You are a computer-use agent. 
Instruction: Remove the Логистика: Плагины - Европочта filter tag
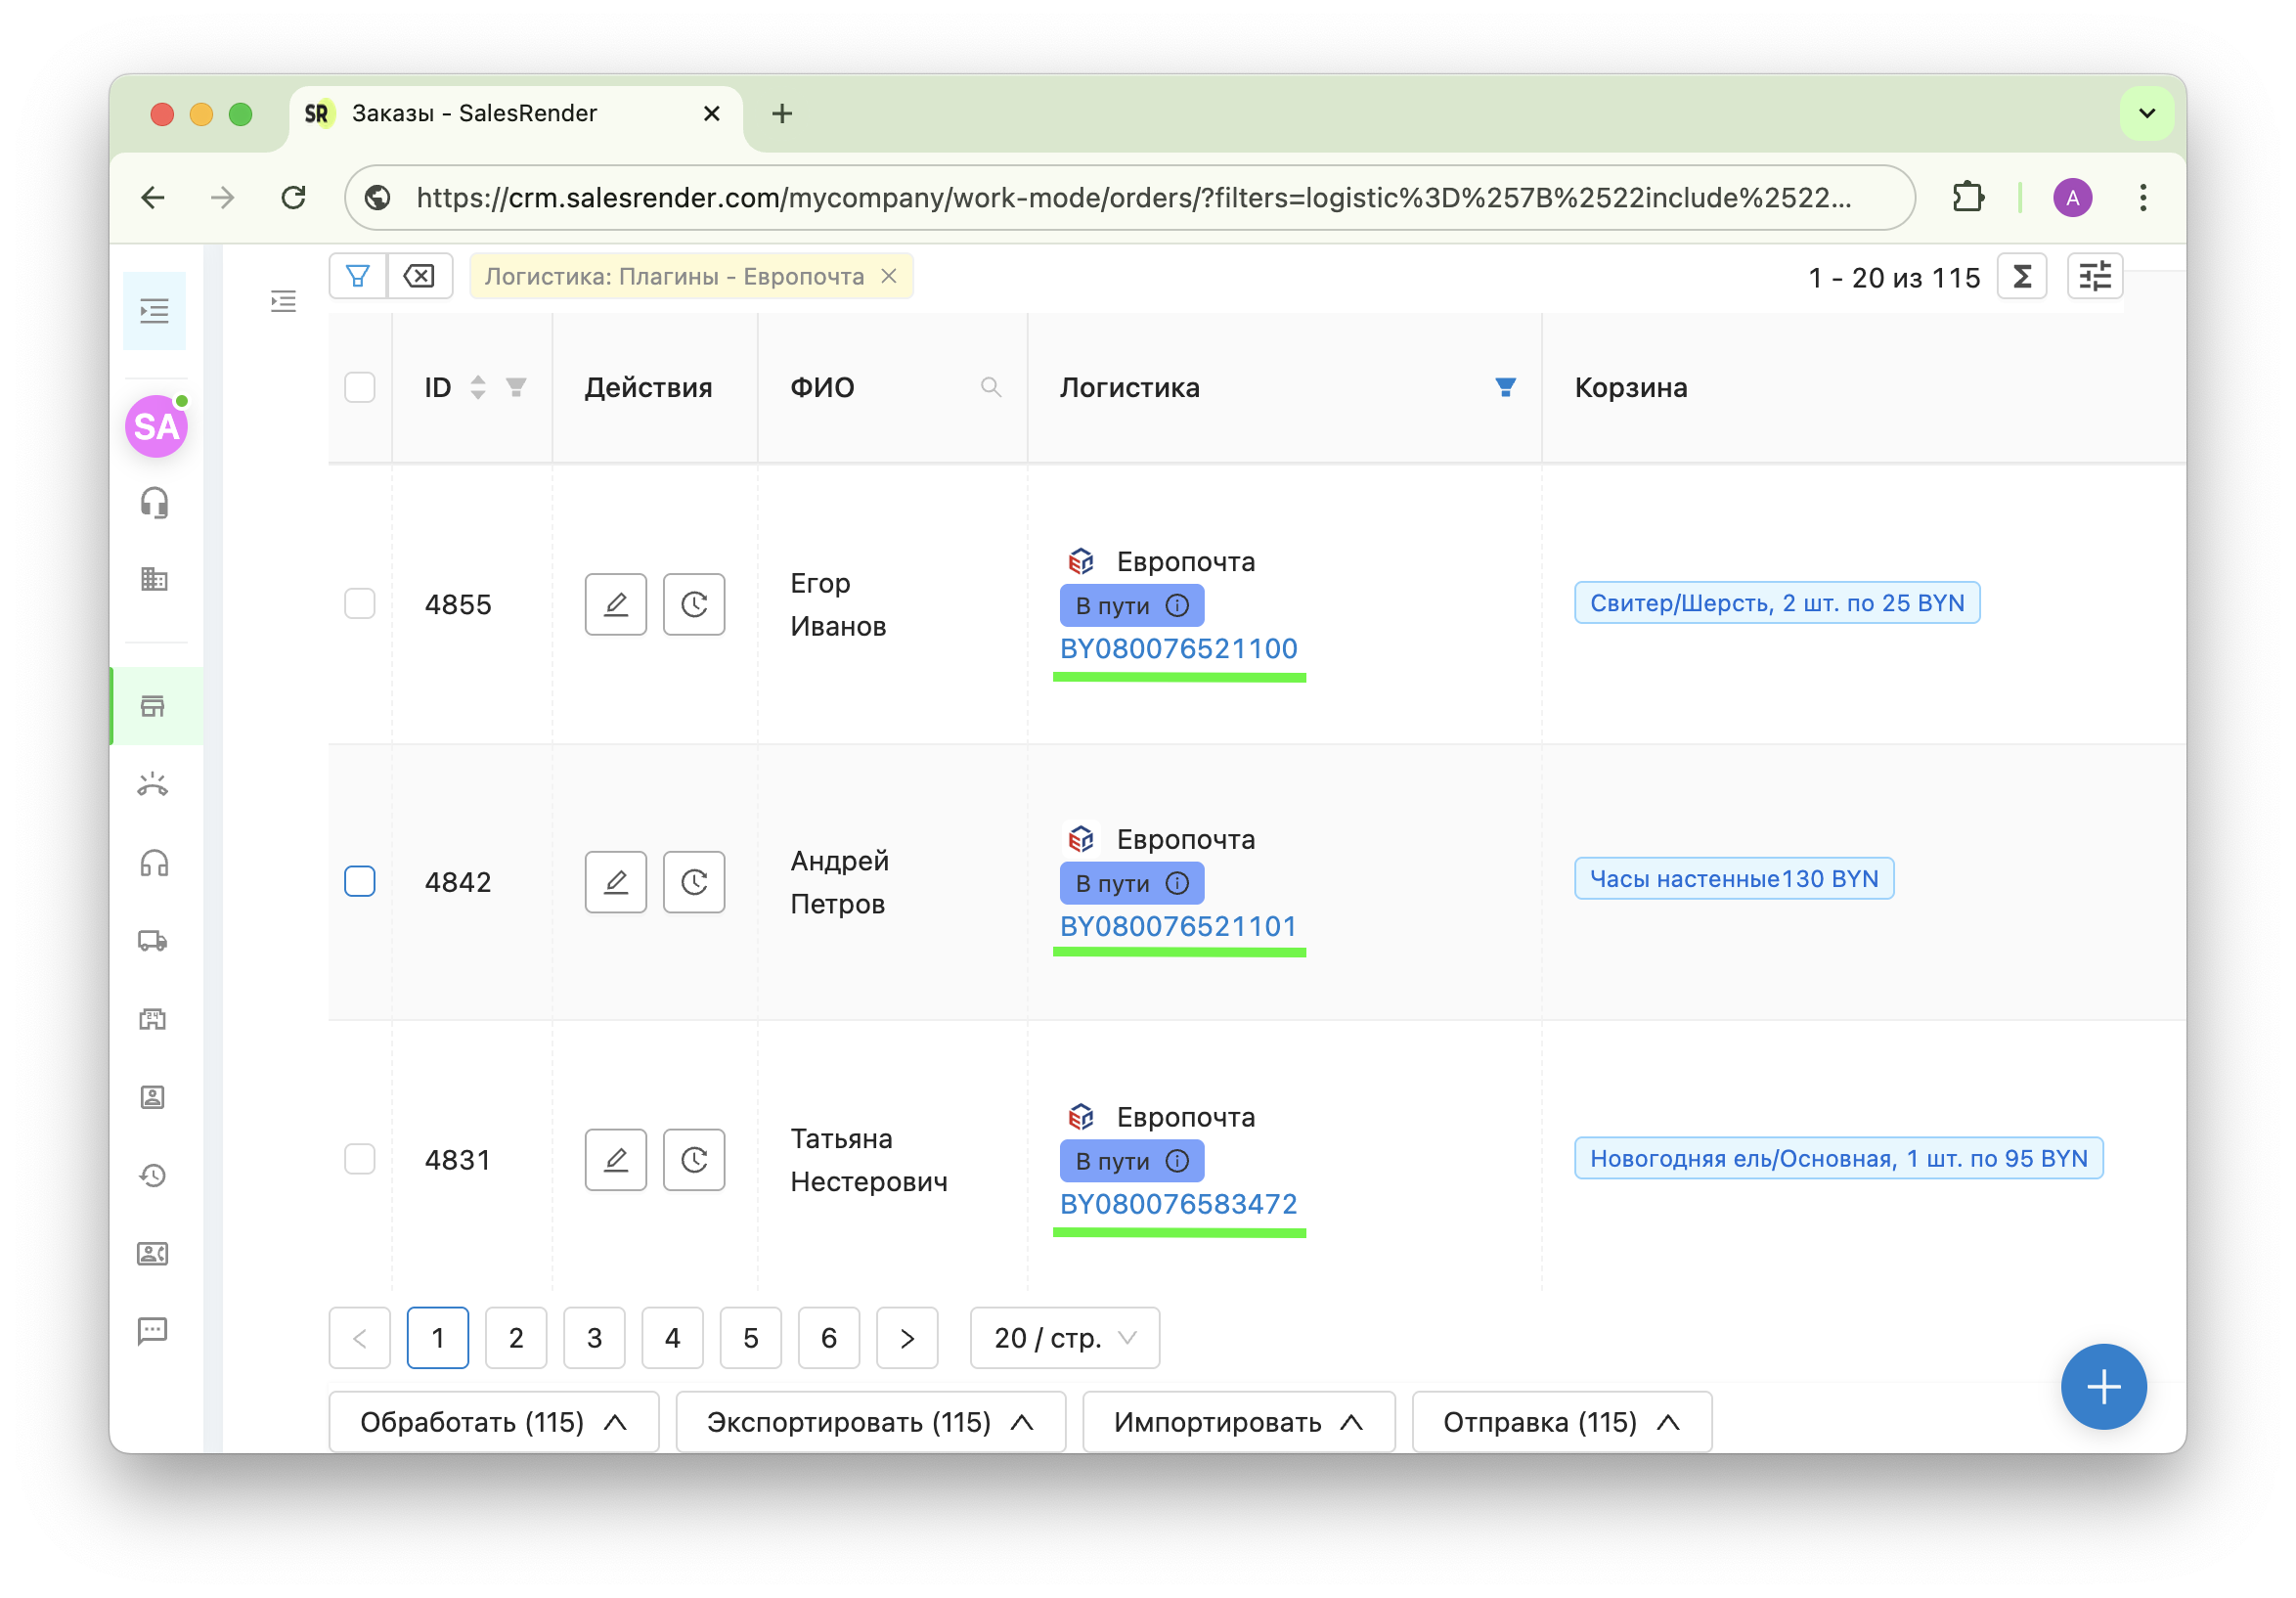pyautogui.click(x=889, y=276)
